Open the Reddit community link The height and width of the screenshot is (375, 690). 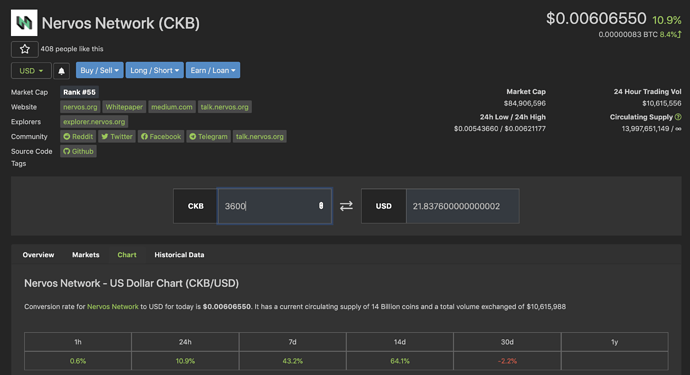click(78, 136)
